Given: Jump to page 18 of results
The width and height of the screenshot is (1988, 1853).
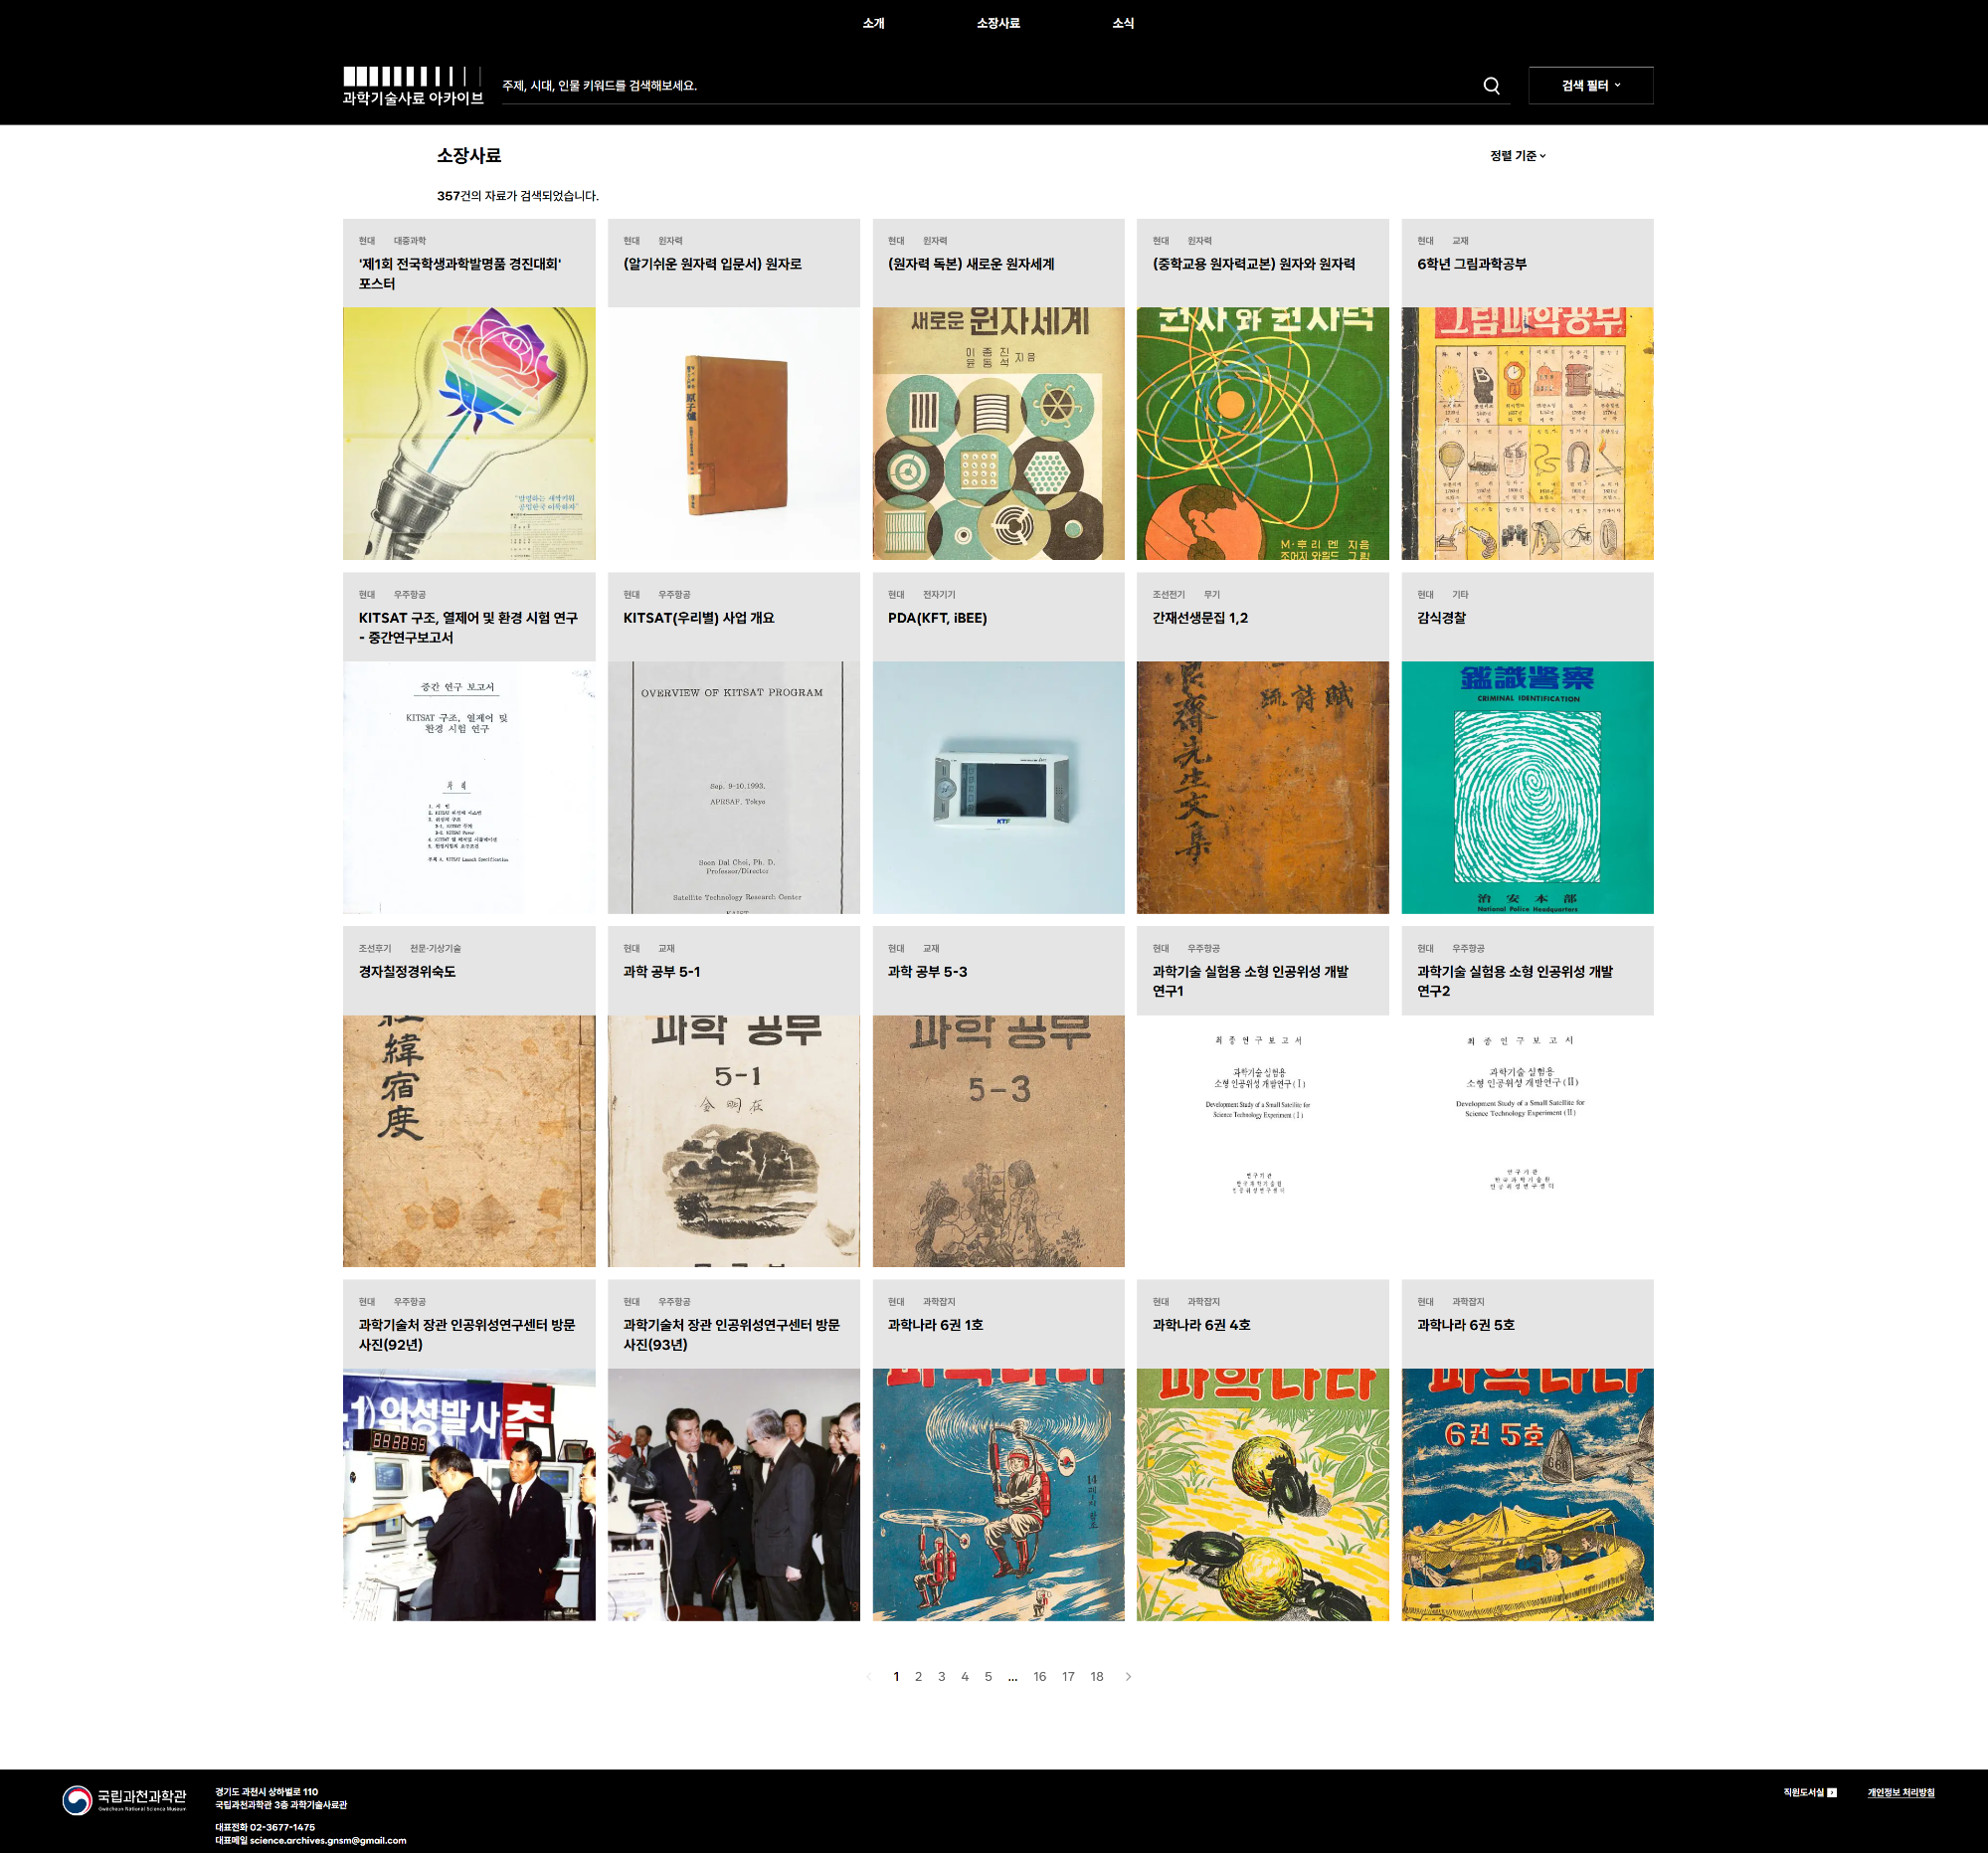Looking at the screenshot, I should (1096, 1676).
